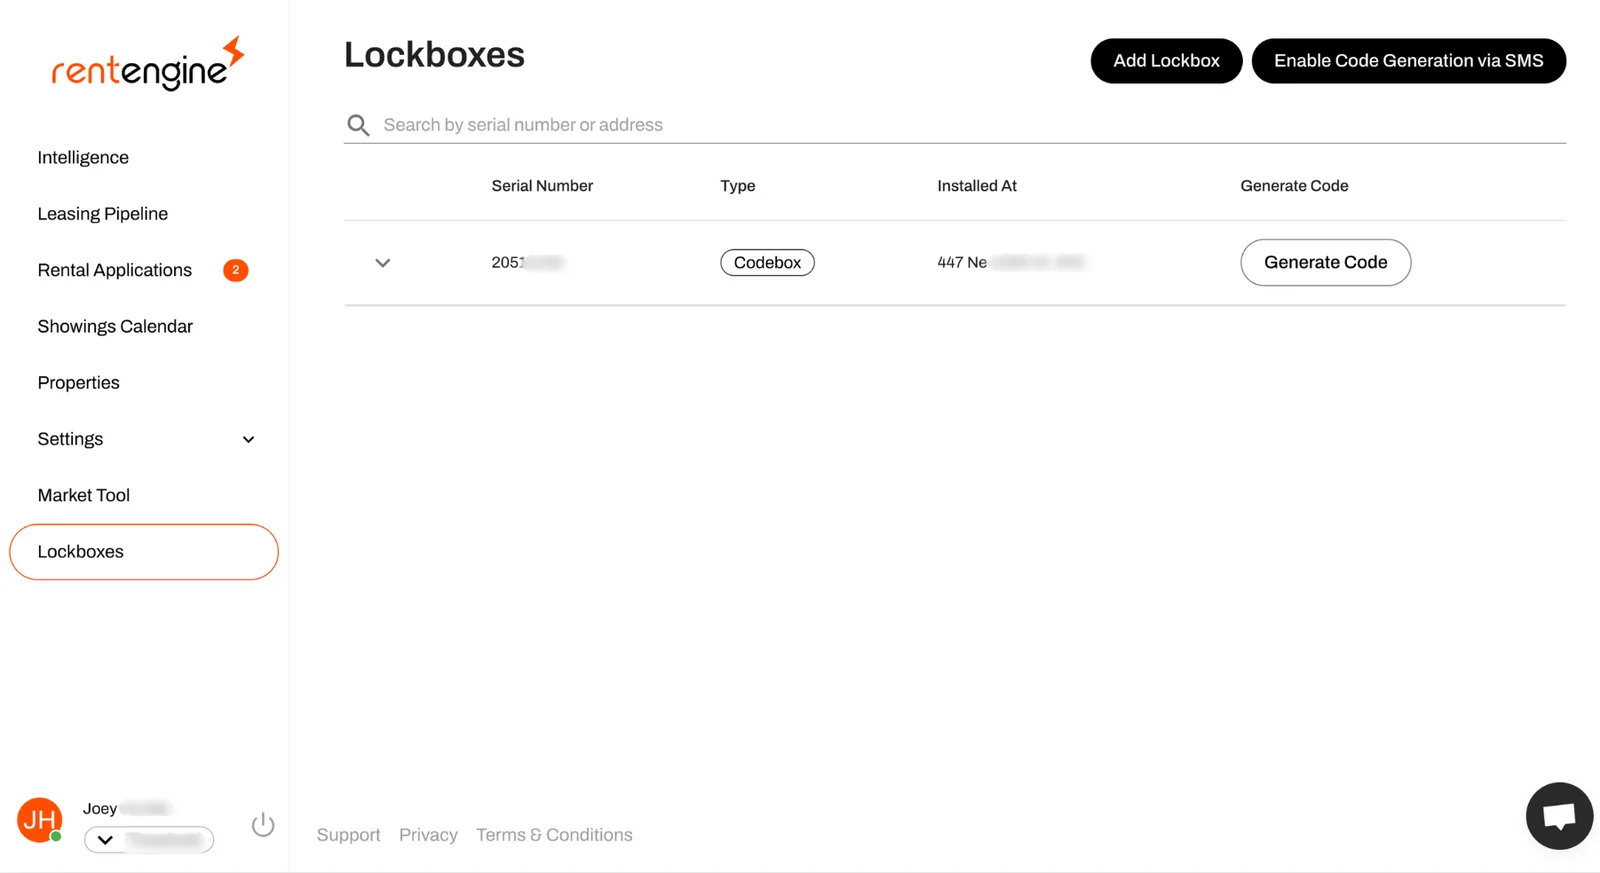Click the Rental Applications notification badge

[235, 269]
